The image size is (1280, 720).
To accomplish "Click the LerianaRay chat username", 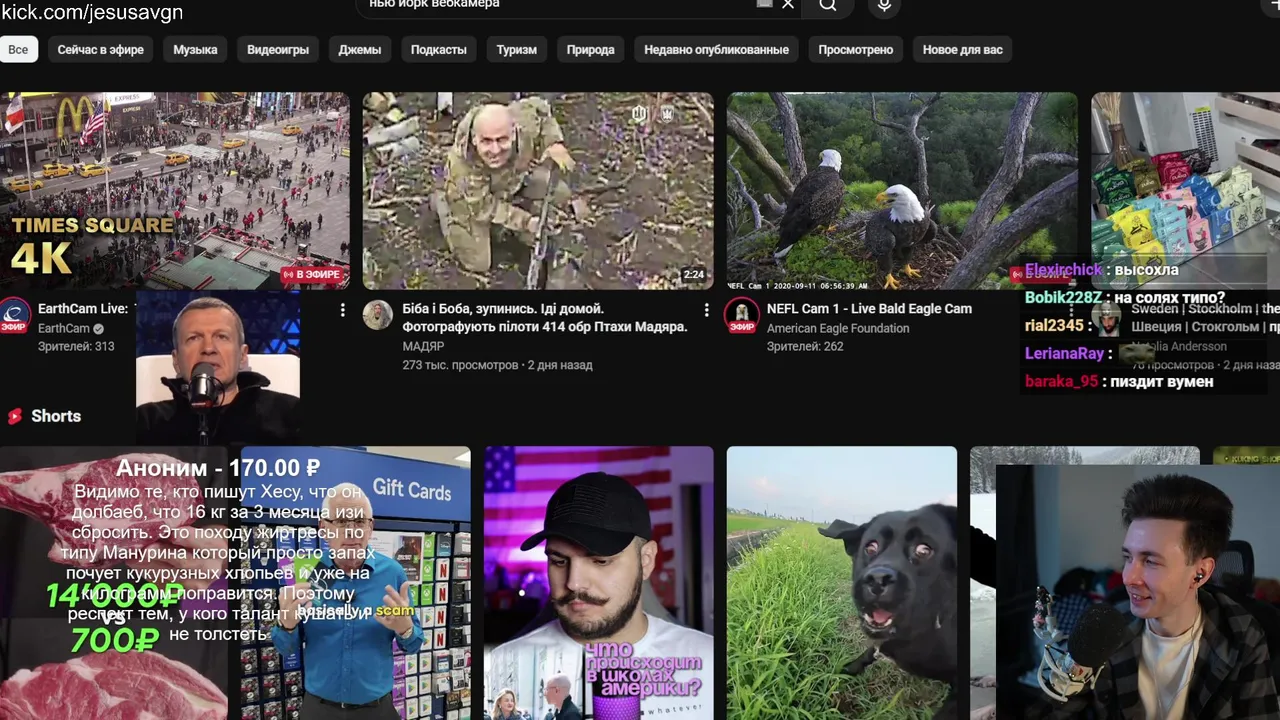I will tap(1064, 354).
